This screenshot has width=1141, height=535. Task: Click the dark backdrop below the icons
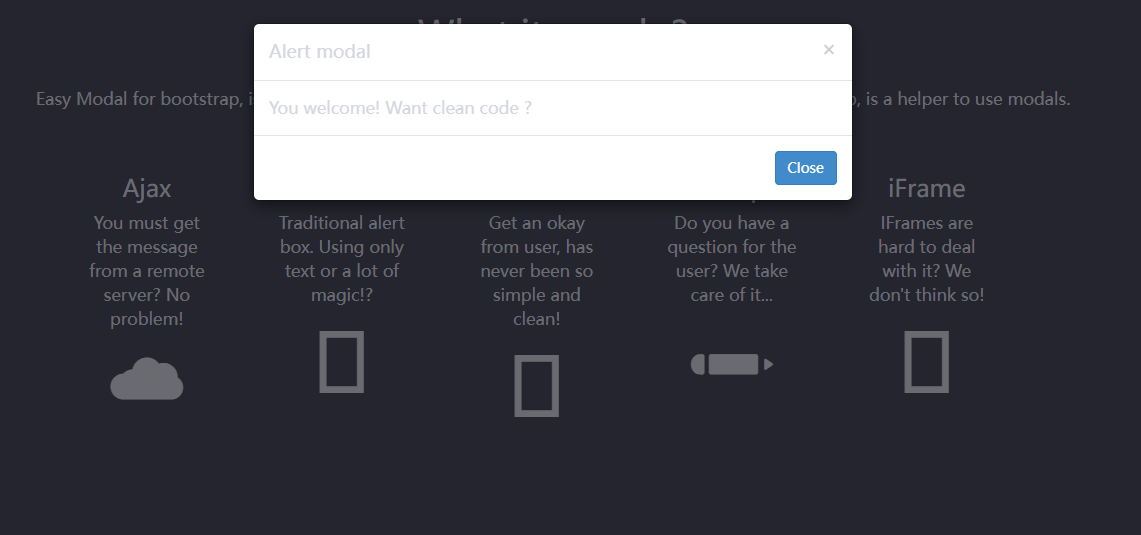point(570,480)
